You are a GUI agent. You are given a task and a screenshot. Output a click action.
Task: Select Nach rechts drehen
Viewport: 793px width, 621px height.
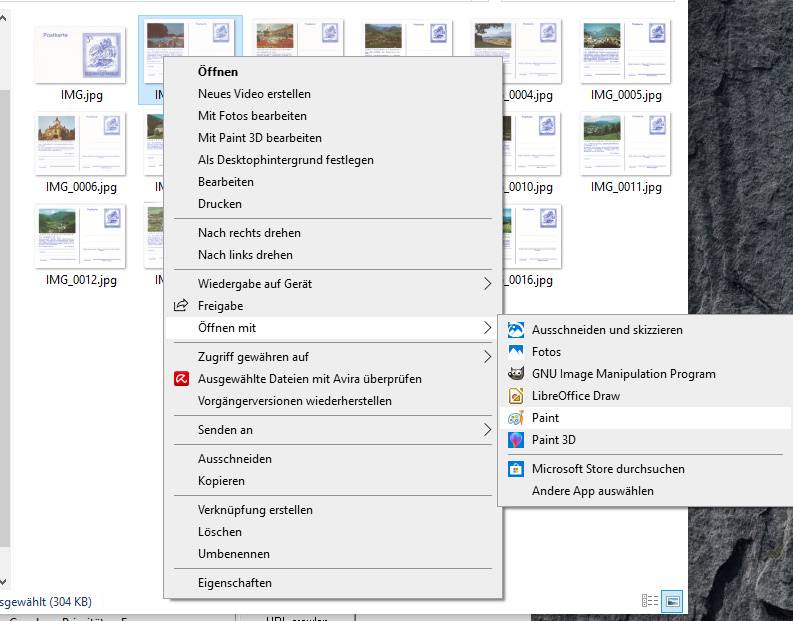(x=249, y=233)
